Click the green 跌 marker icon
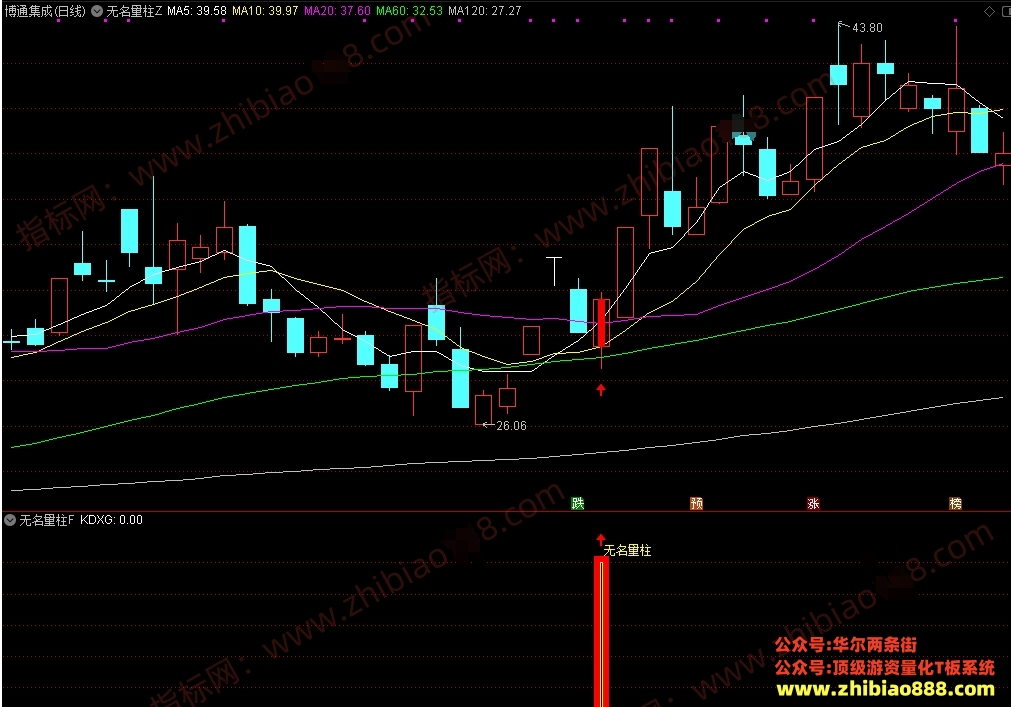The width and height of the screenshot is (1011, 707). [x=578, y=503]
